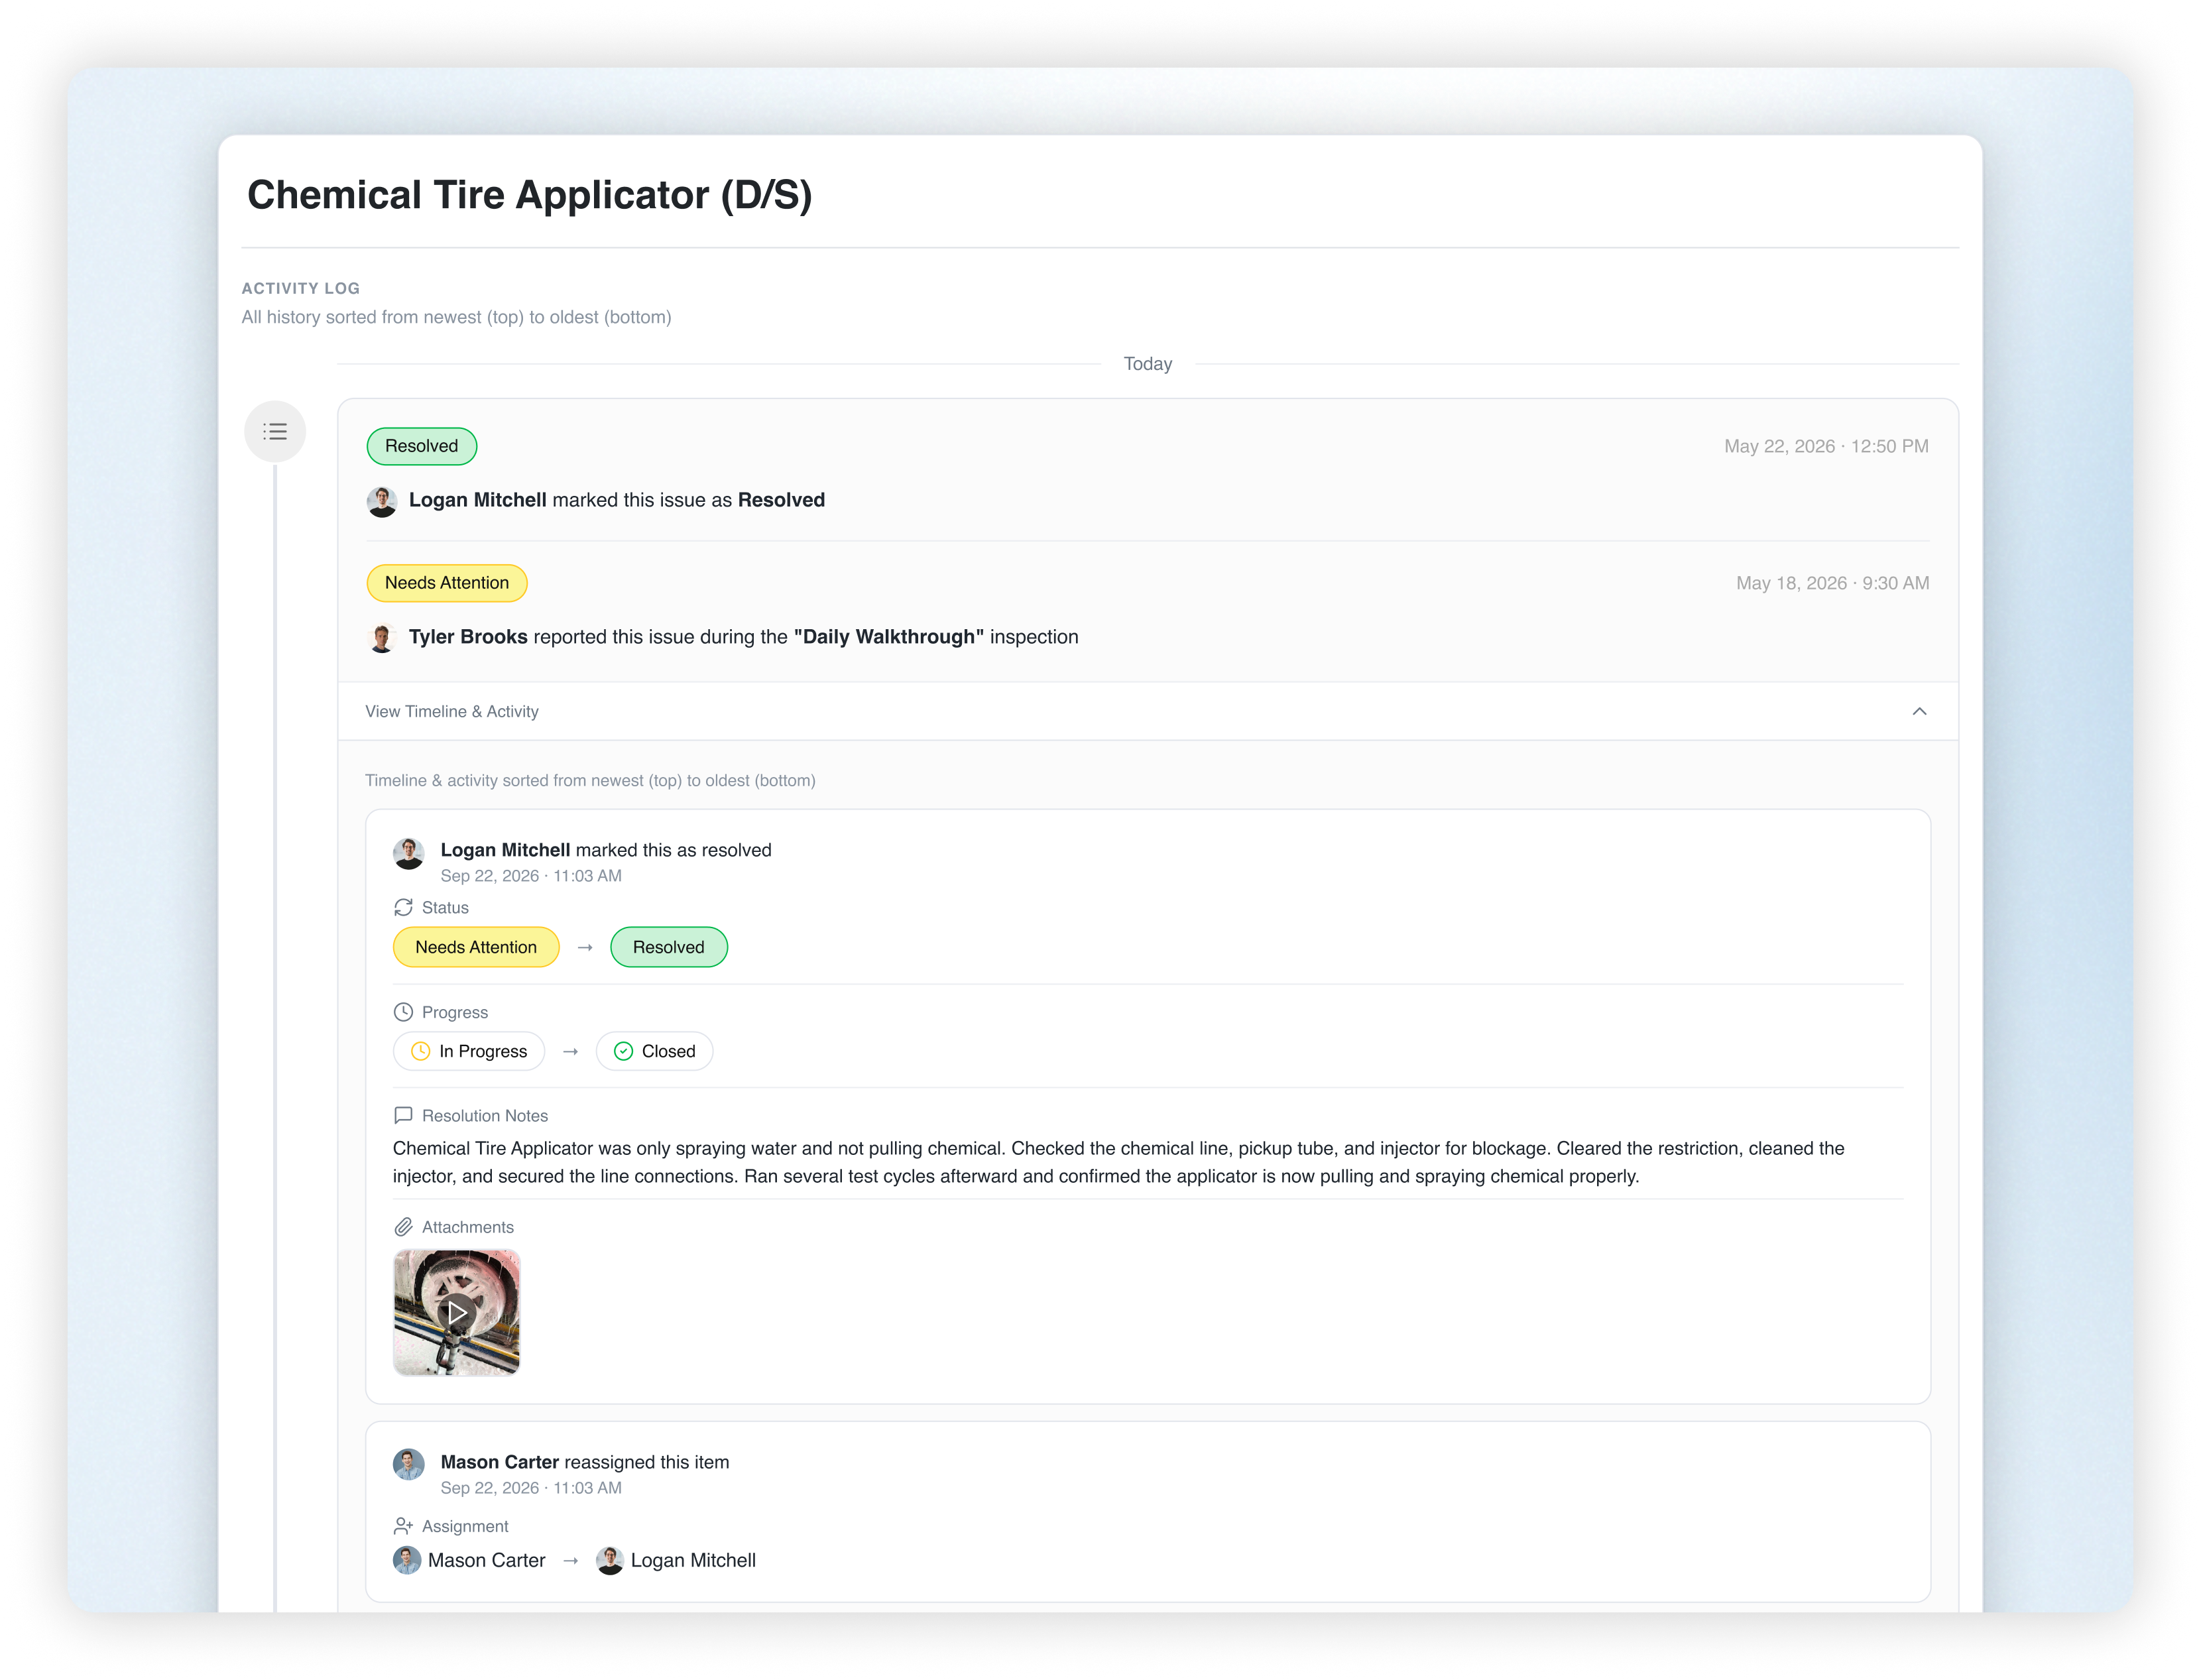
Task: Click Logan Mitchell's small avatar under Assignment
Action: pyautogui.click(x=609, y=1560)
